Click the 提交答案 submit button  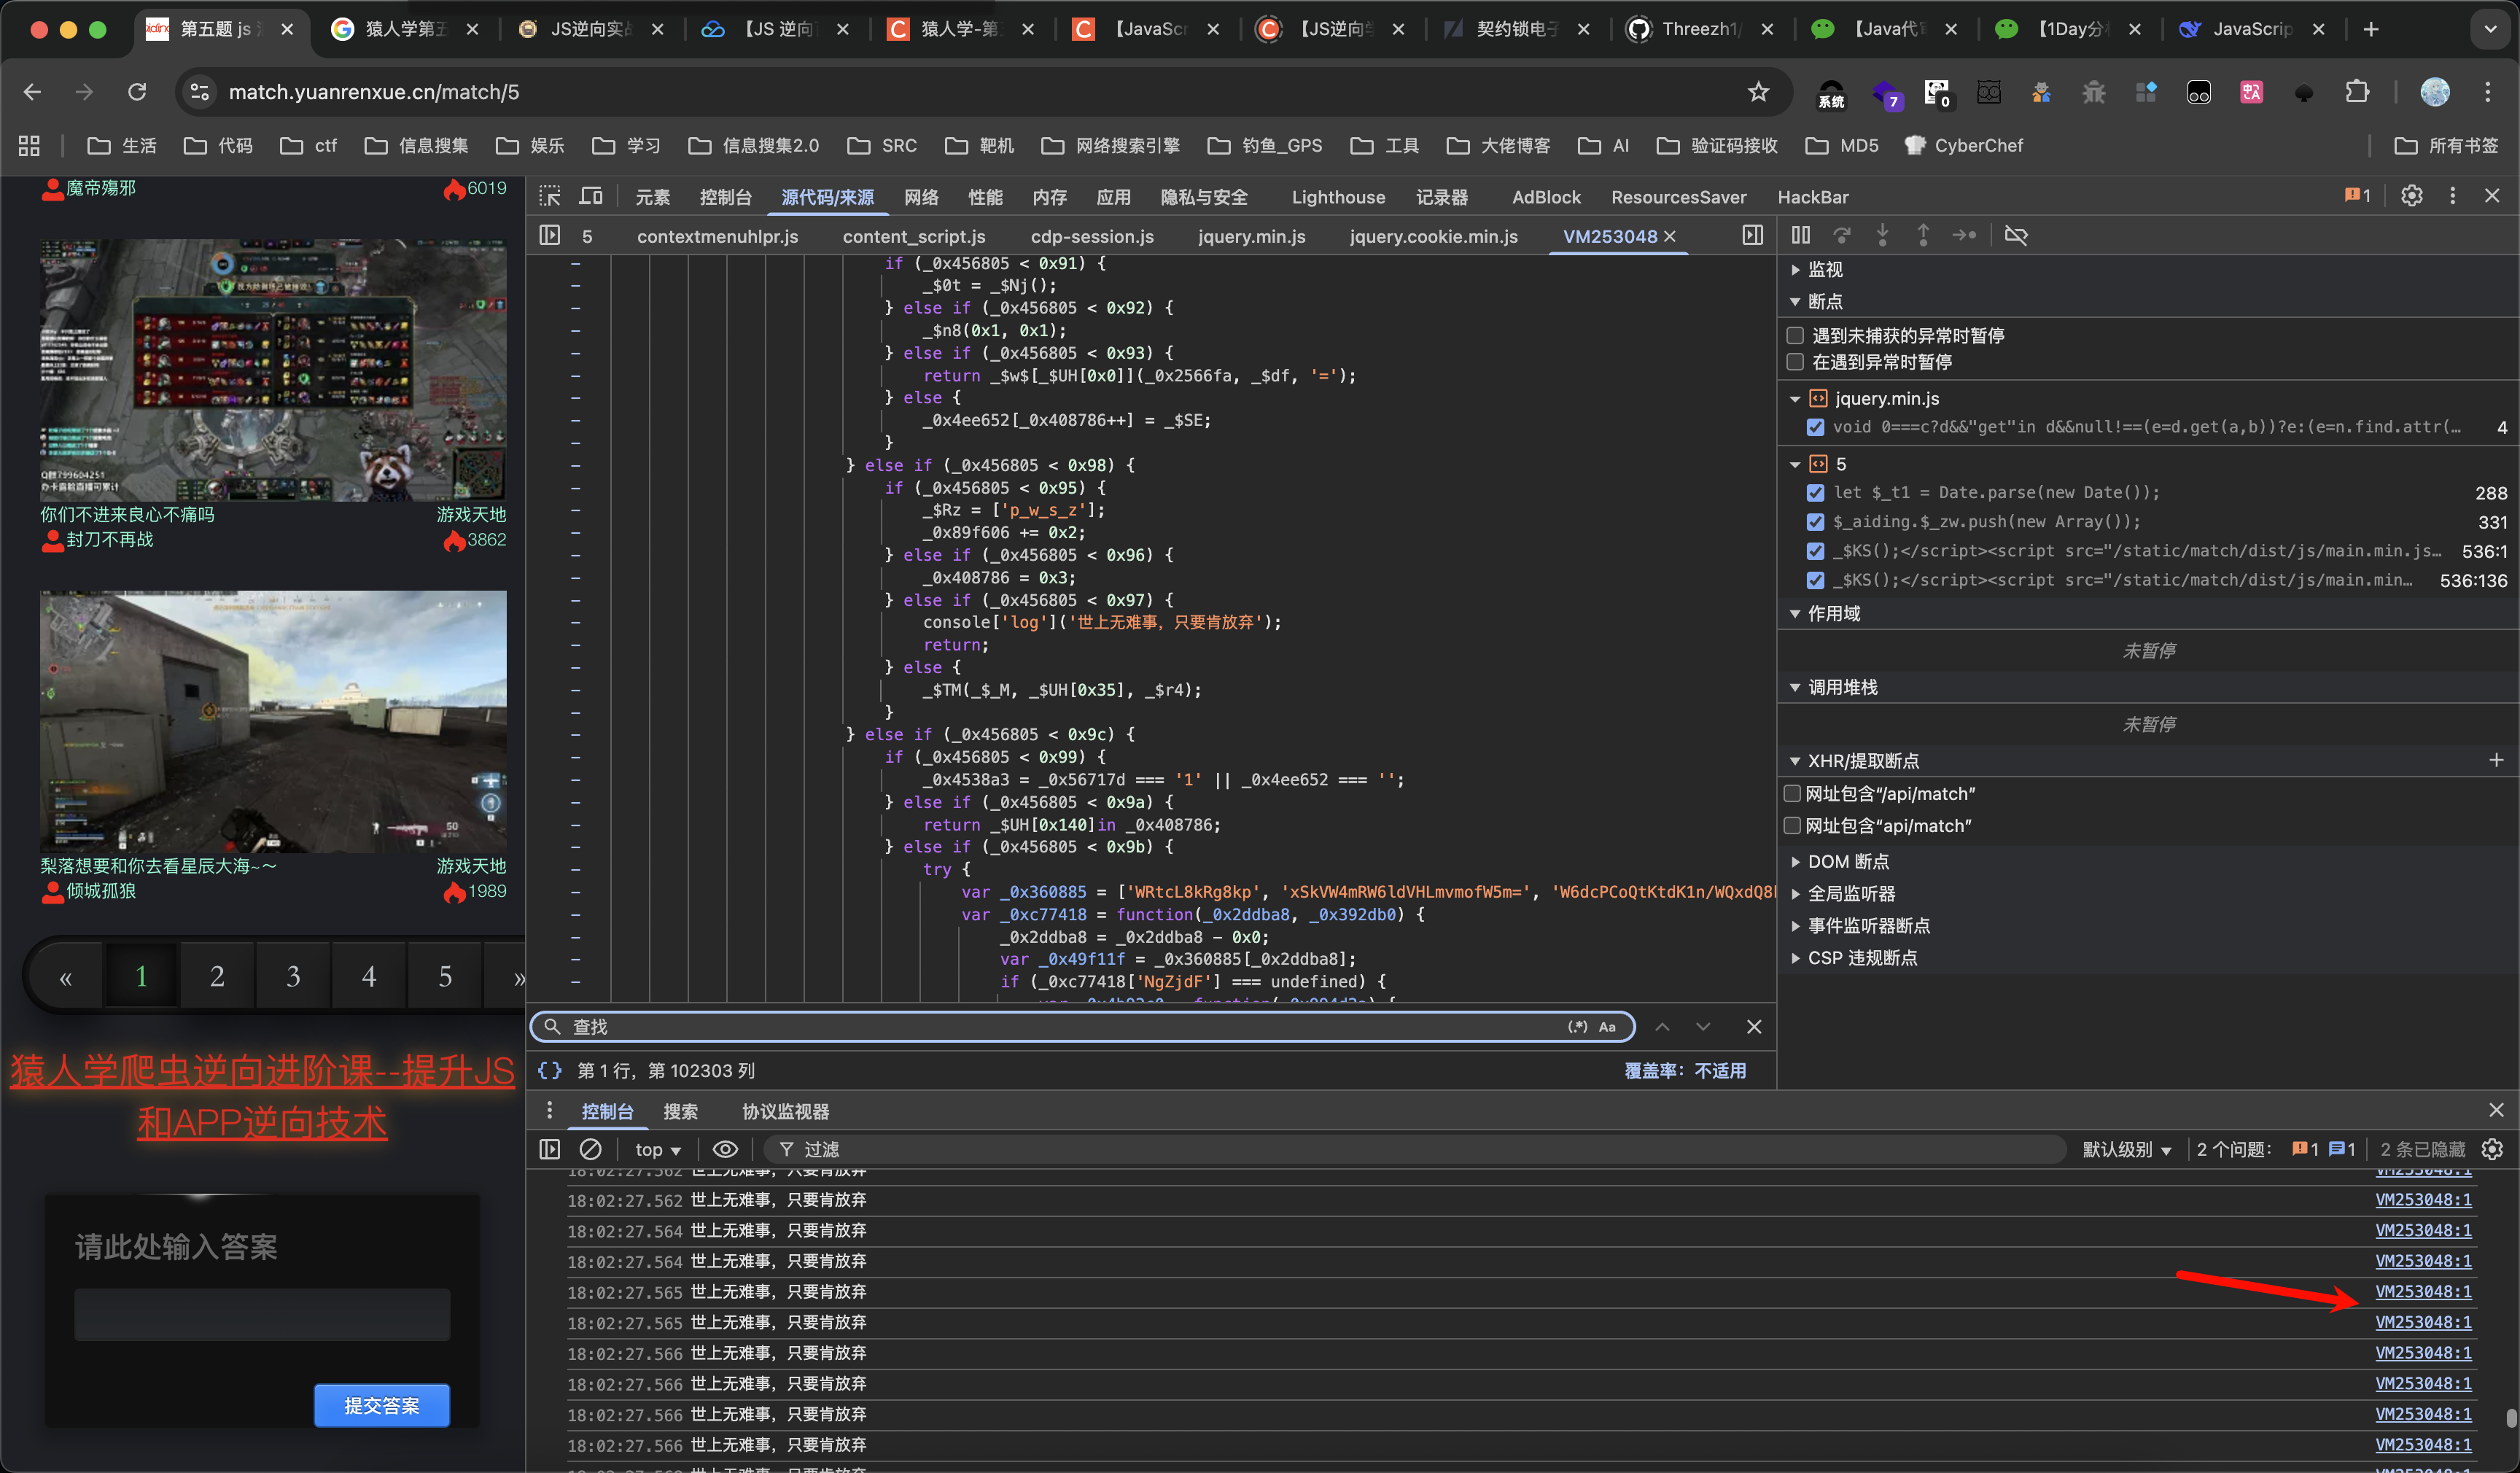[381, 1405]
